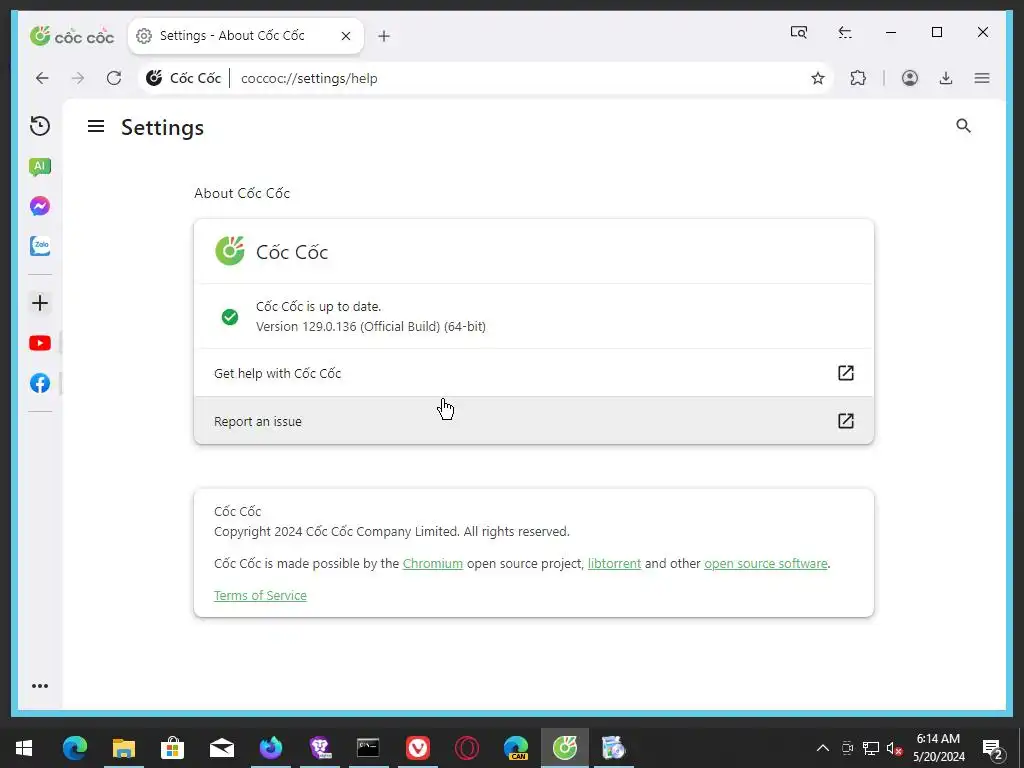Open the Extensions puzzle icon

858,78
